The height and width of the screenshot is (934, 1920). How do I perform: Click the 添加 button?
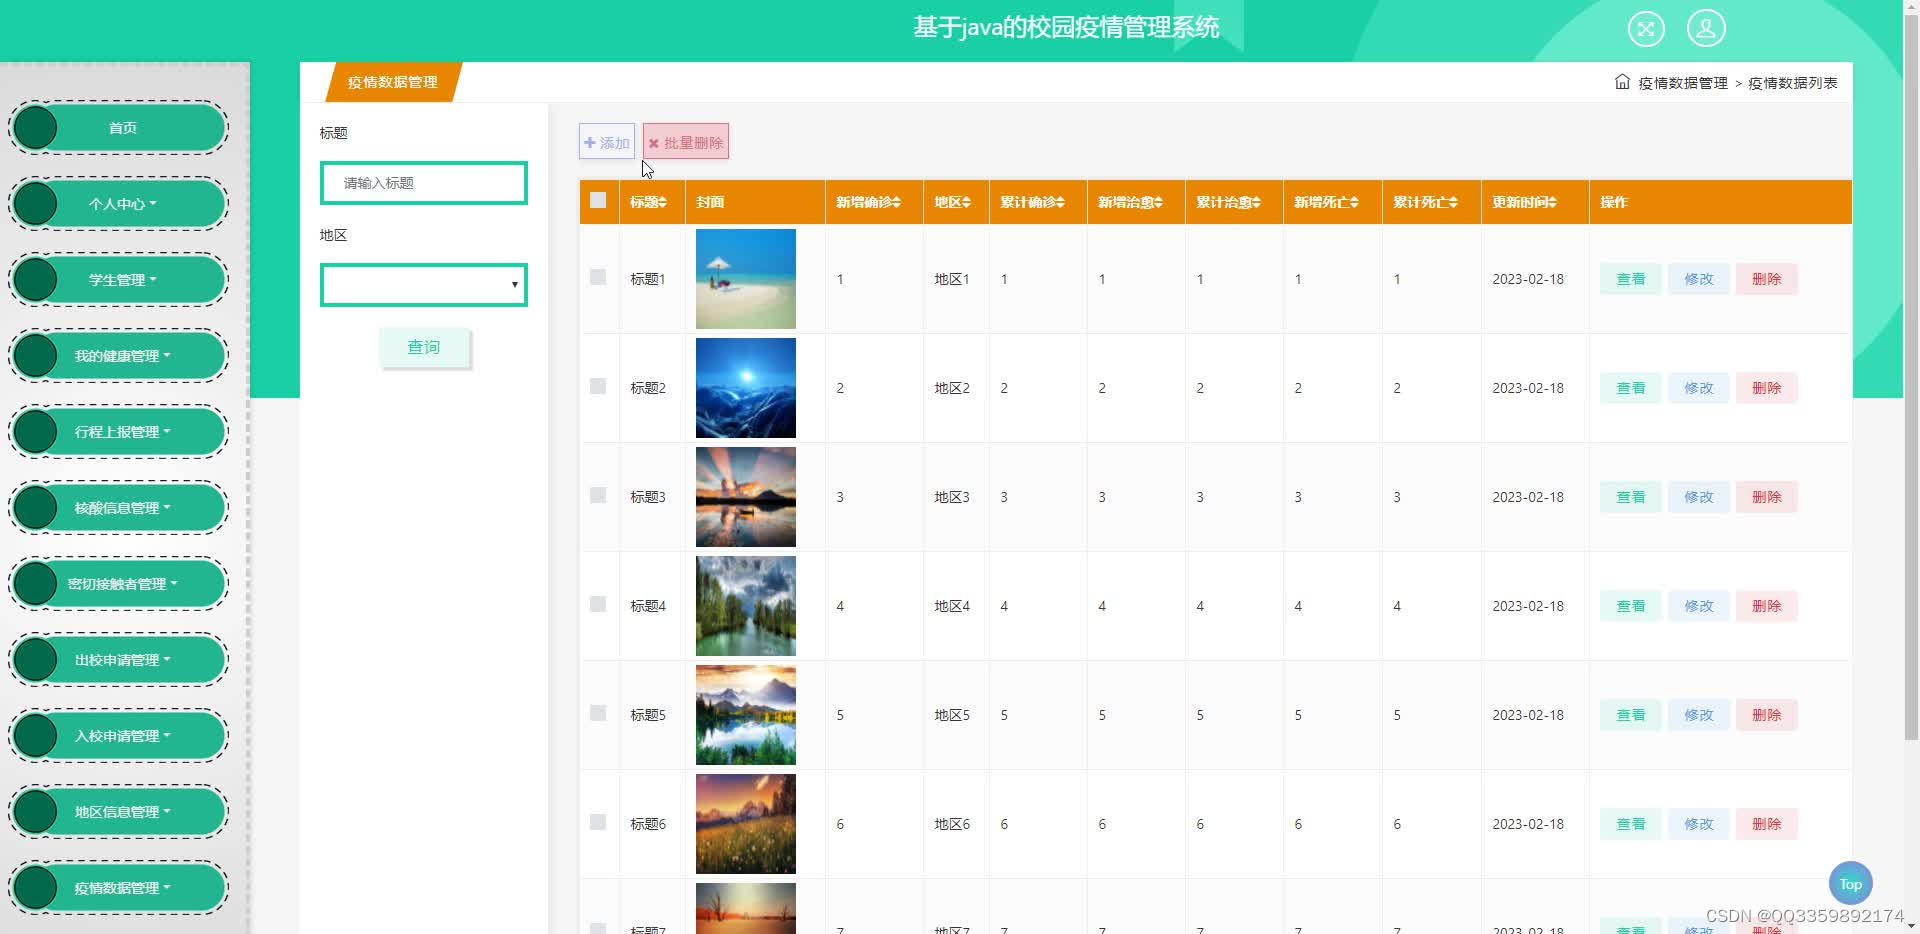[607, 142]
